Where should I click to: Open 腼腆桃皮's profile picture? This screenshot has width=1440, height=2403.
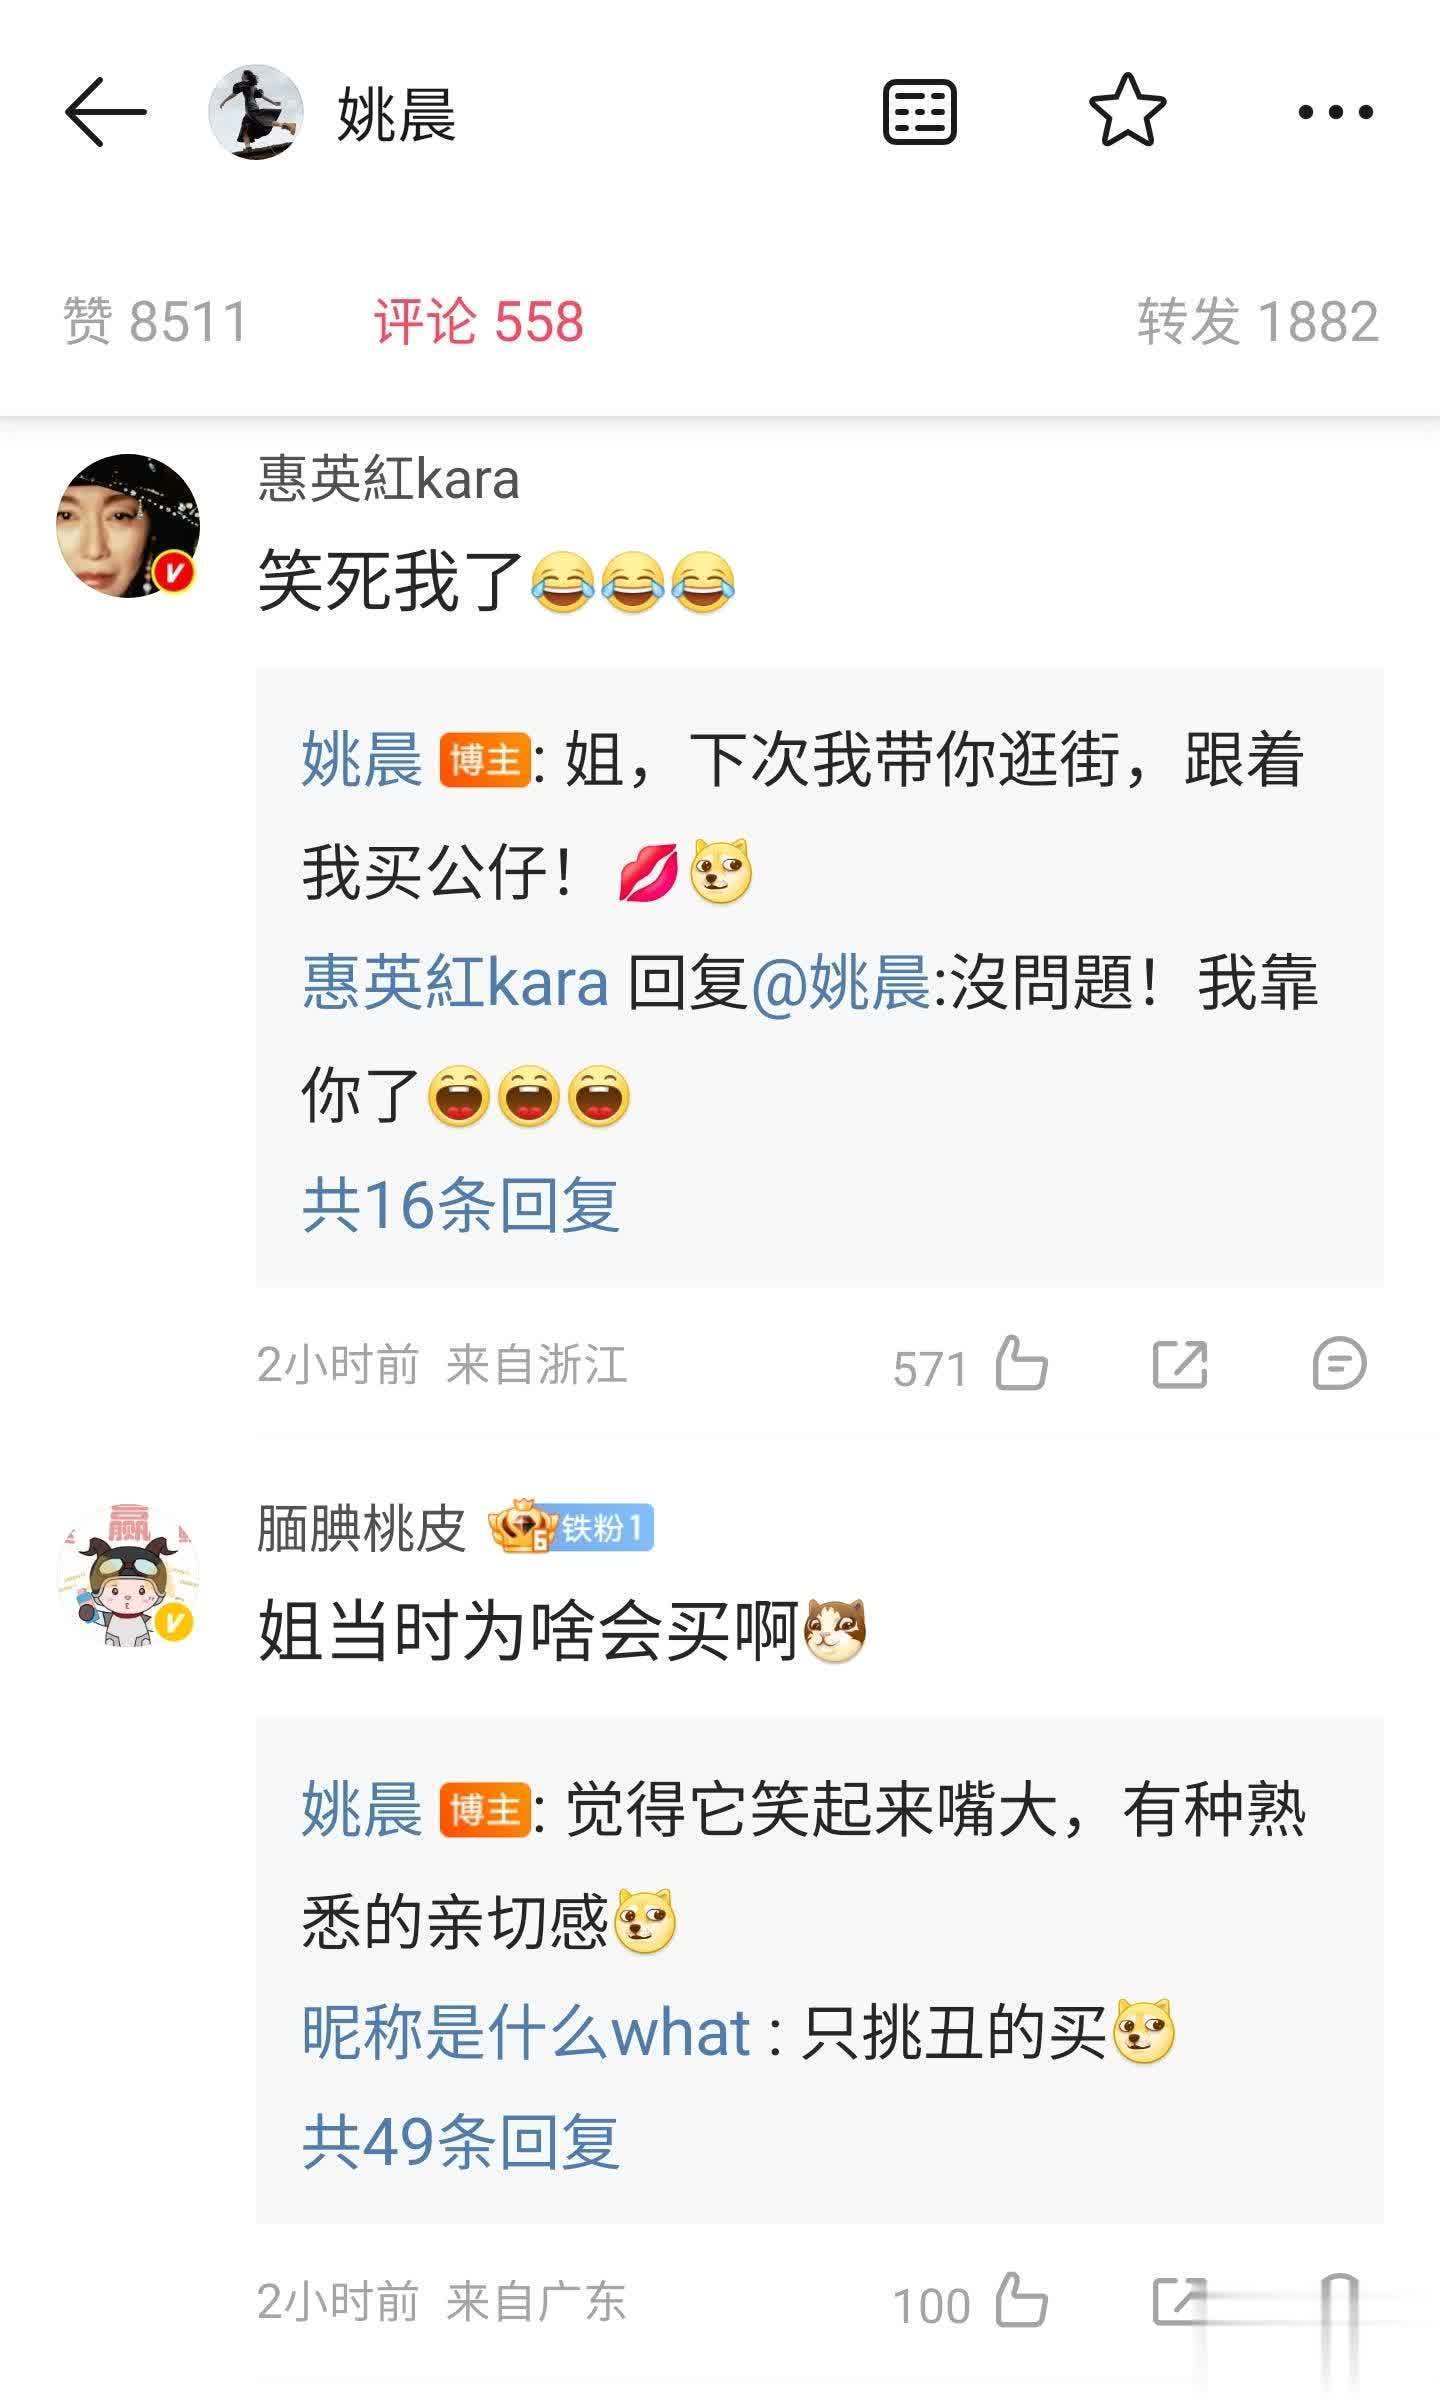(x=128, y=1575)
